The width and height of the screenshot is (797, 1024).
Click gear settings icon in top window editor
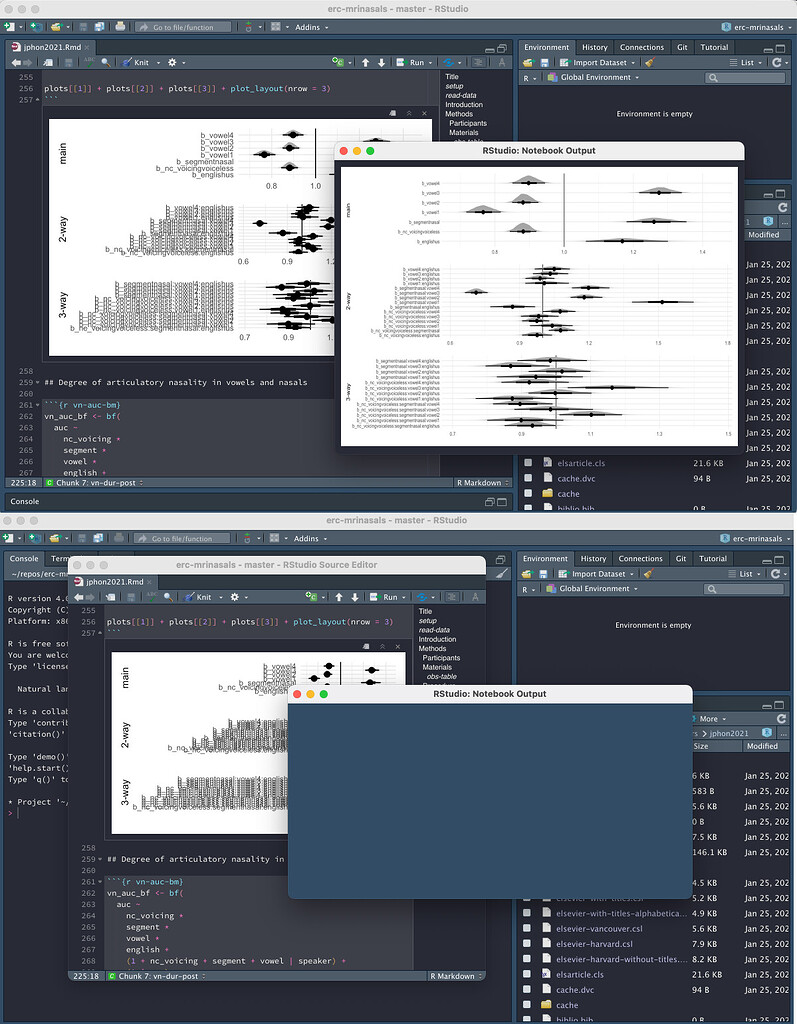[172, 62]
